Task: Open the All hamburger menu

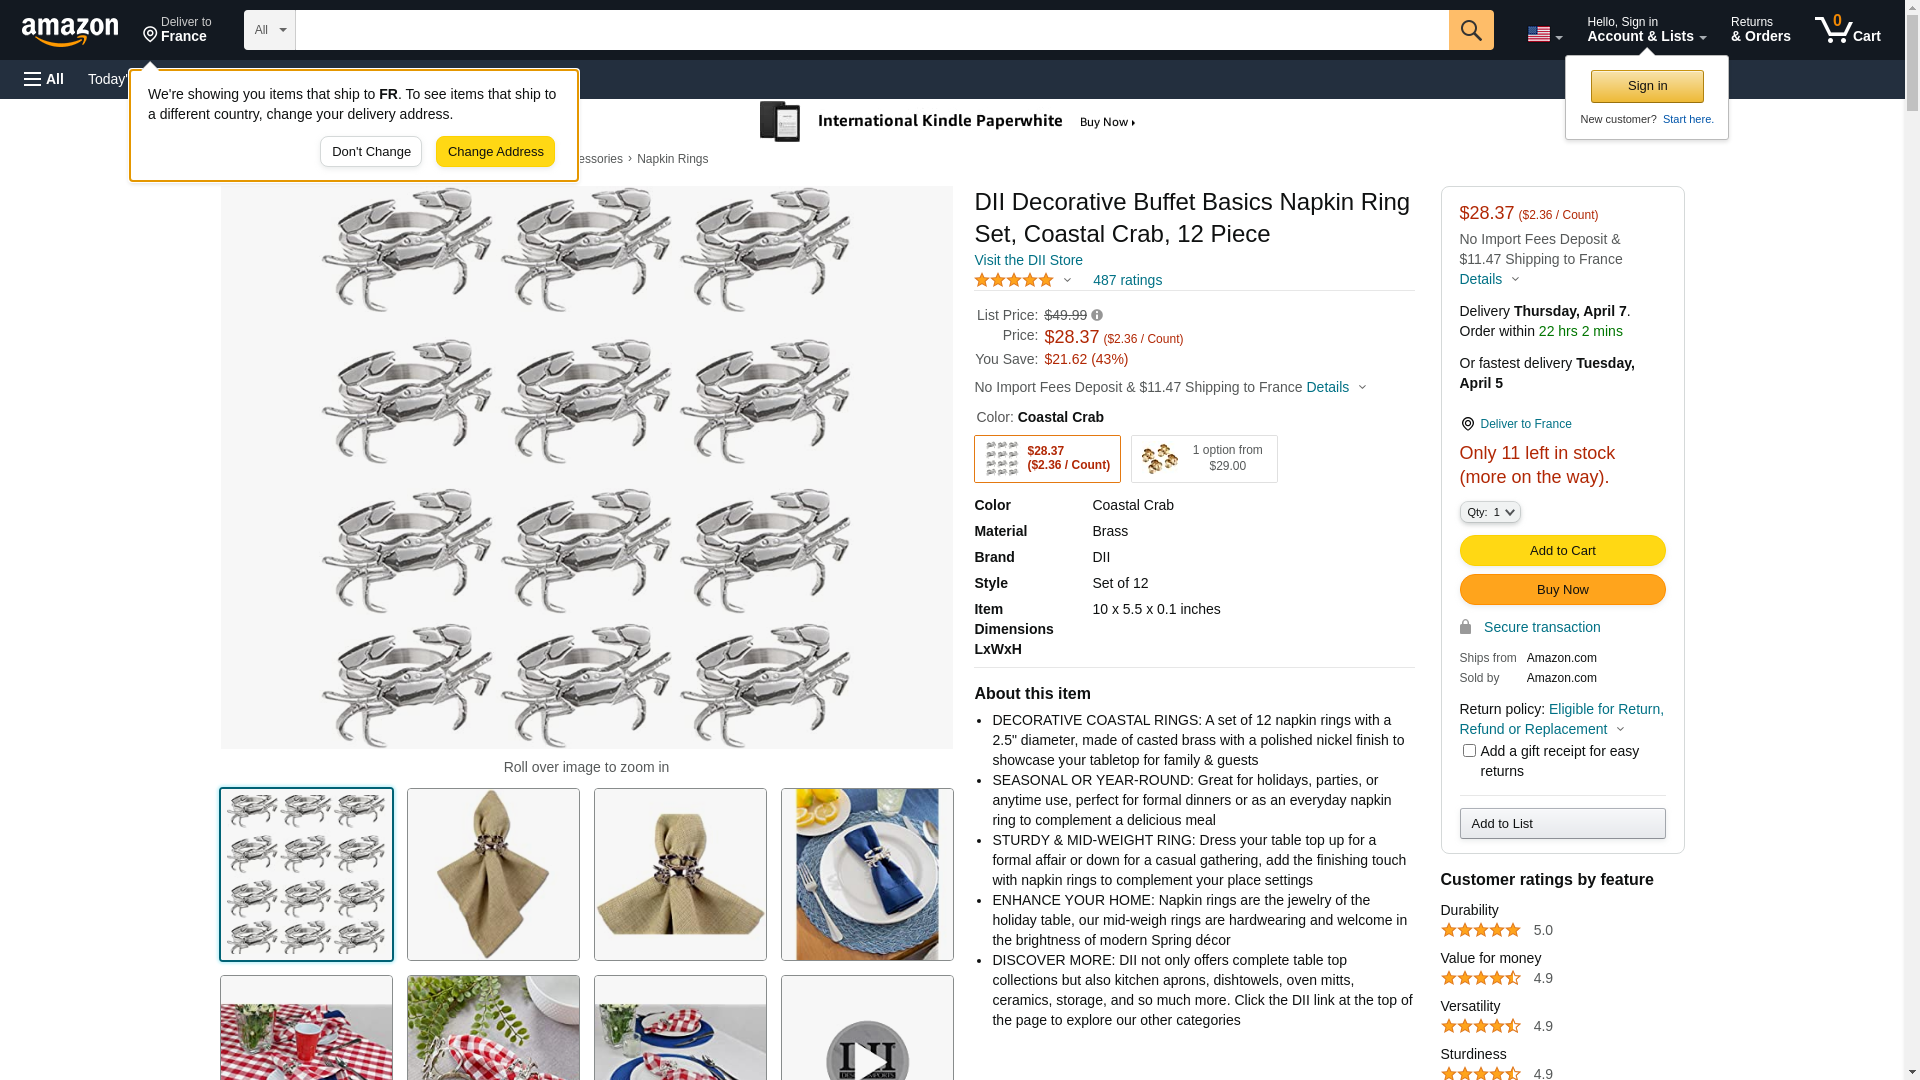Action: point(44,79)
